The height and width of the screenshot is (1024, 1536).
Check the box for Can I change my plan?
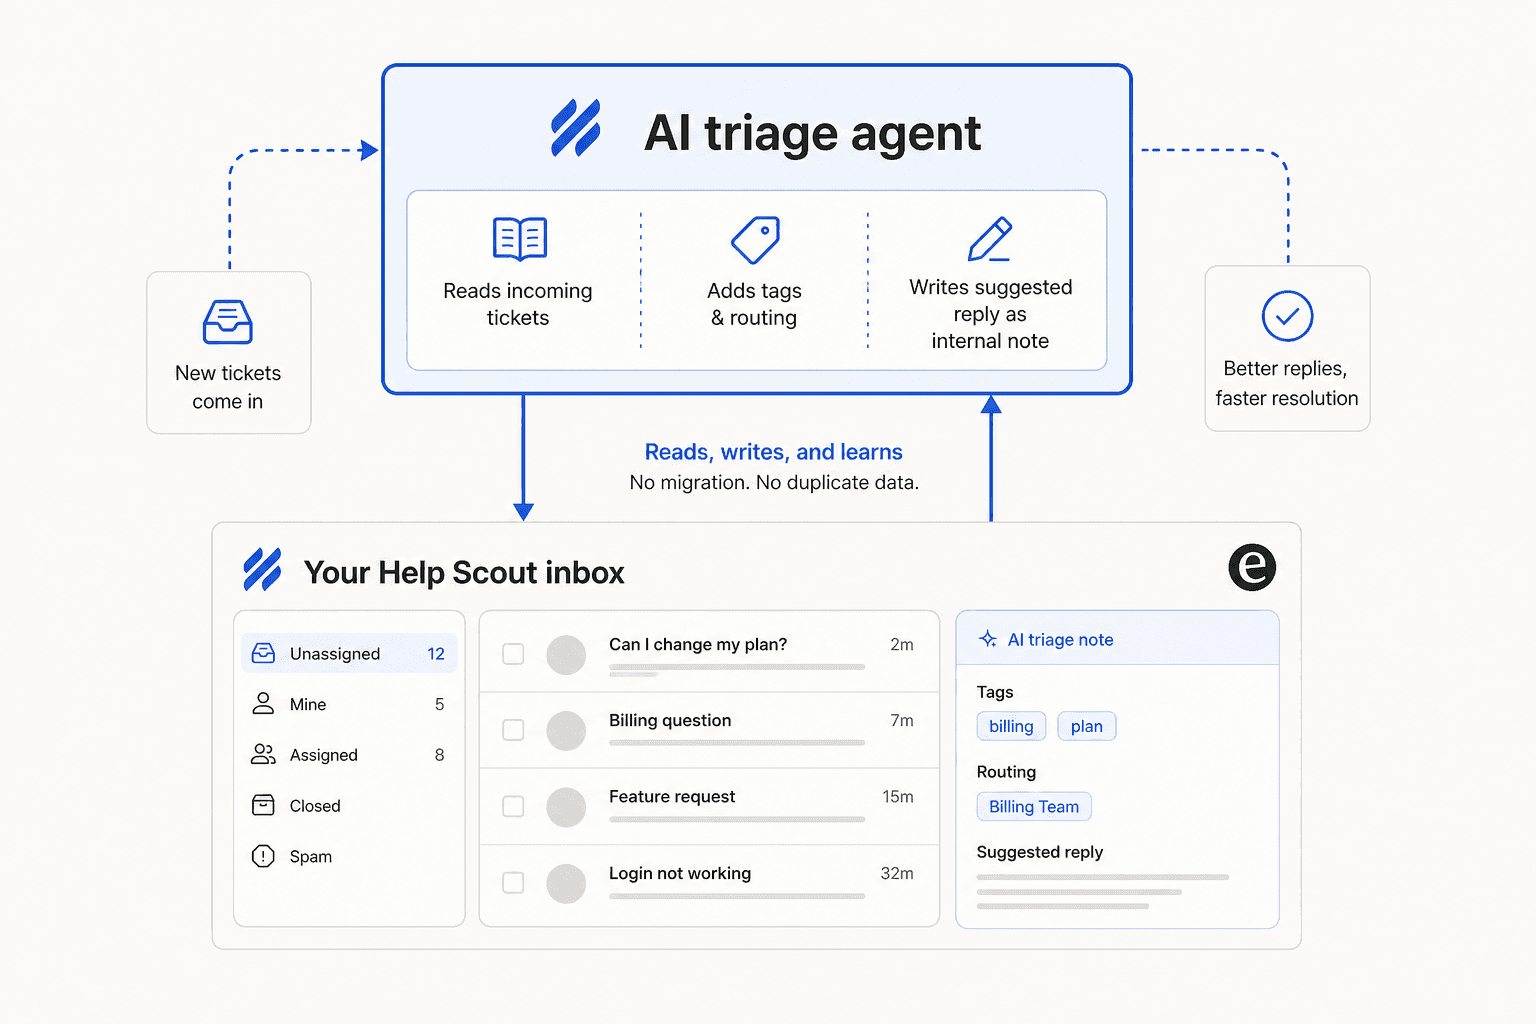(x=513, y=654)
